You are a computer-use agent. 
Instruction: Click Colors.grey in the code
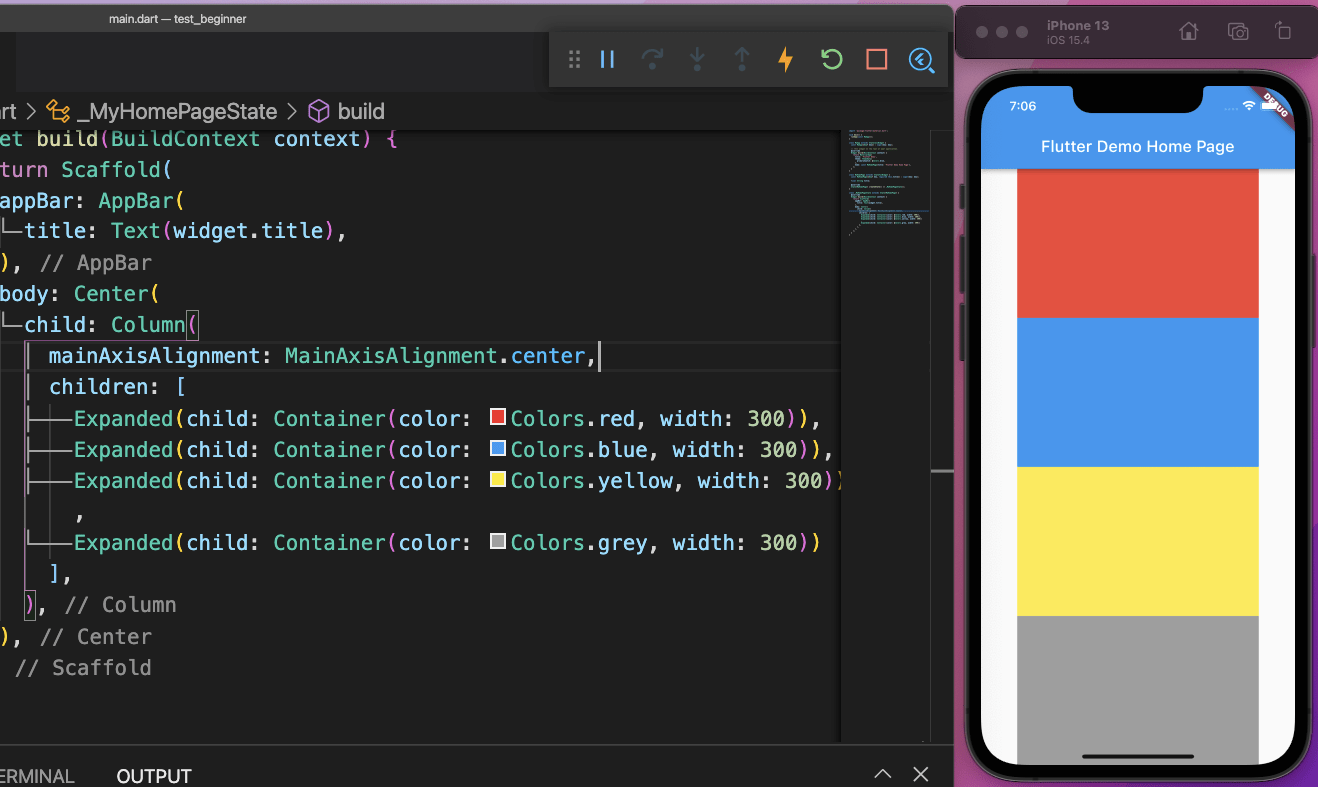click(x=578, y=542)
